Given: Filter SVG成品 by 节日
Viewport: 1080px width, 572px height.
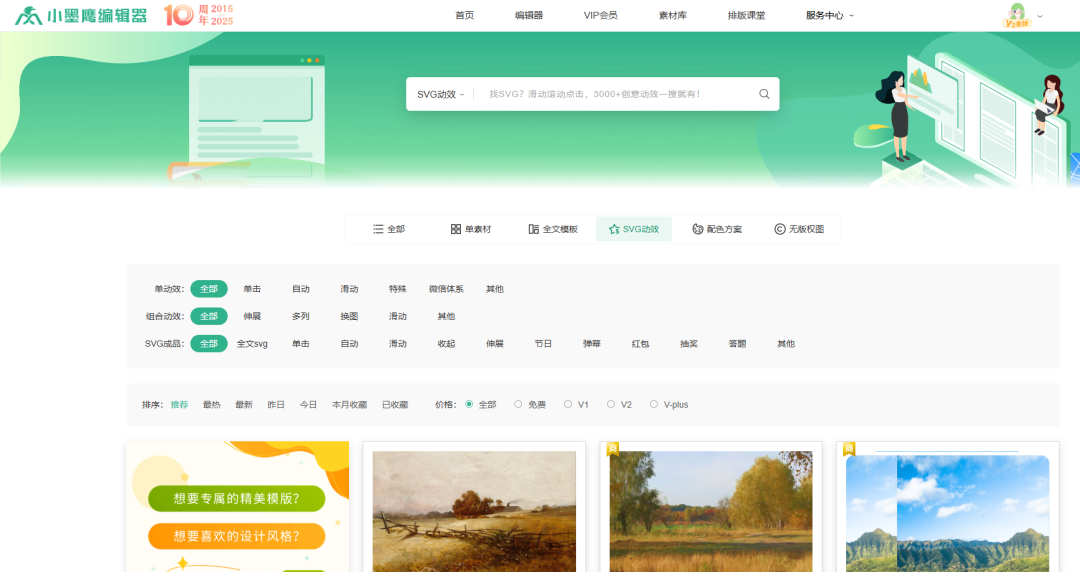Looking at the screenshot, I should 543,343.
